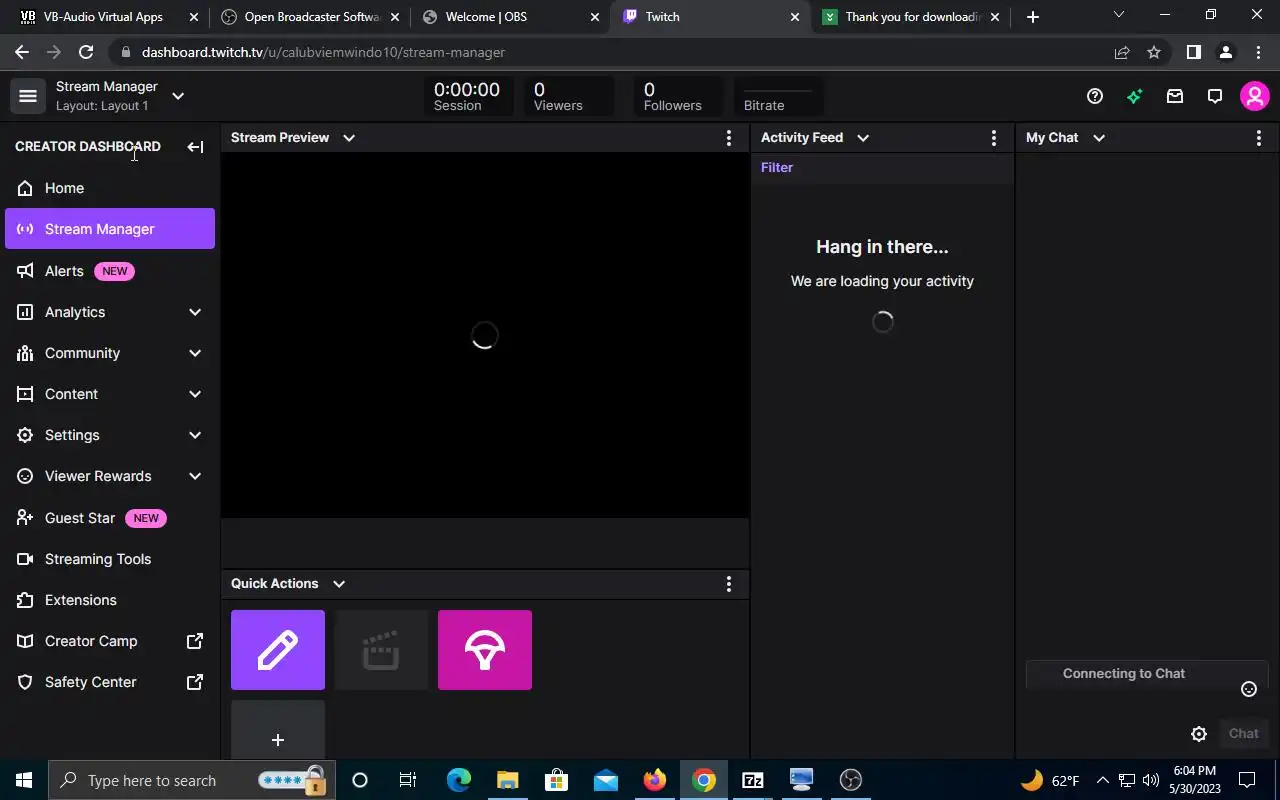Reload the page in Chrome
This screenshot has width=1280, height=800.
(86, 52)
